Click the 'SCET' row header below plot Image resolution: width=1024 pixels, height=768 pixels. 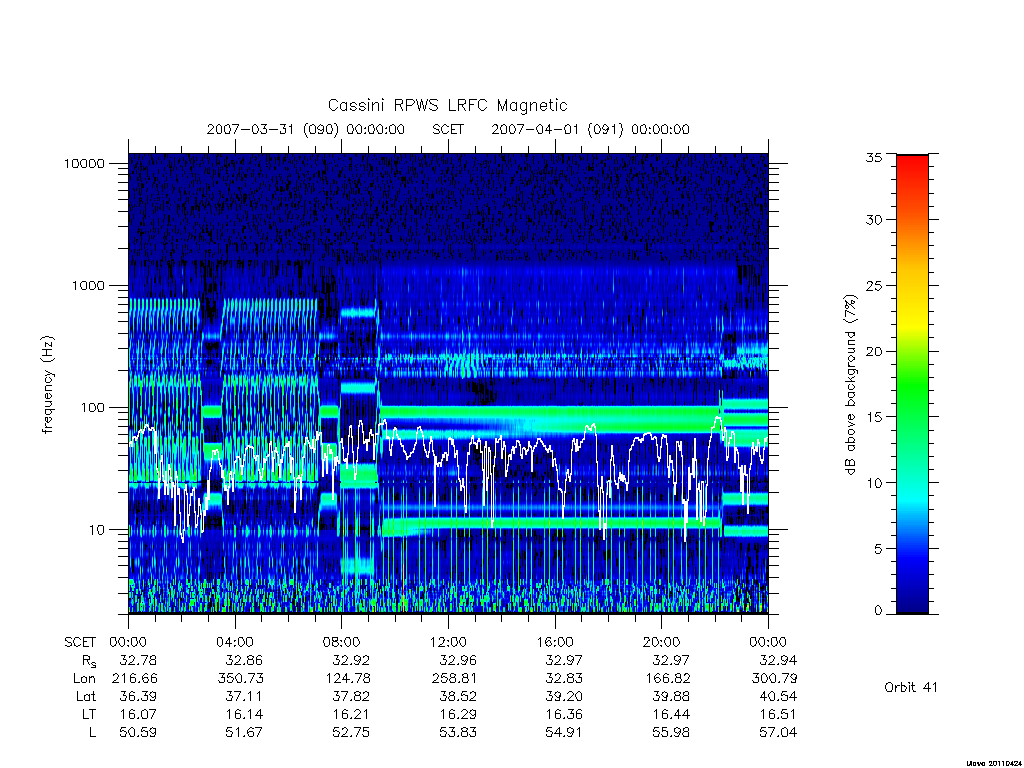tap(80, 643)
